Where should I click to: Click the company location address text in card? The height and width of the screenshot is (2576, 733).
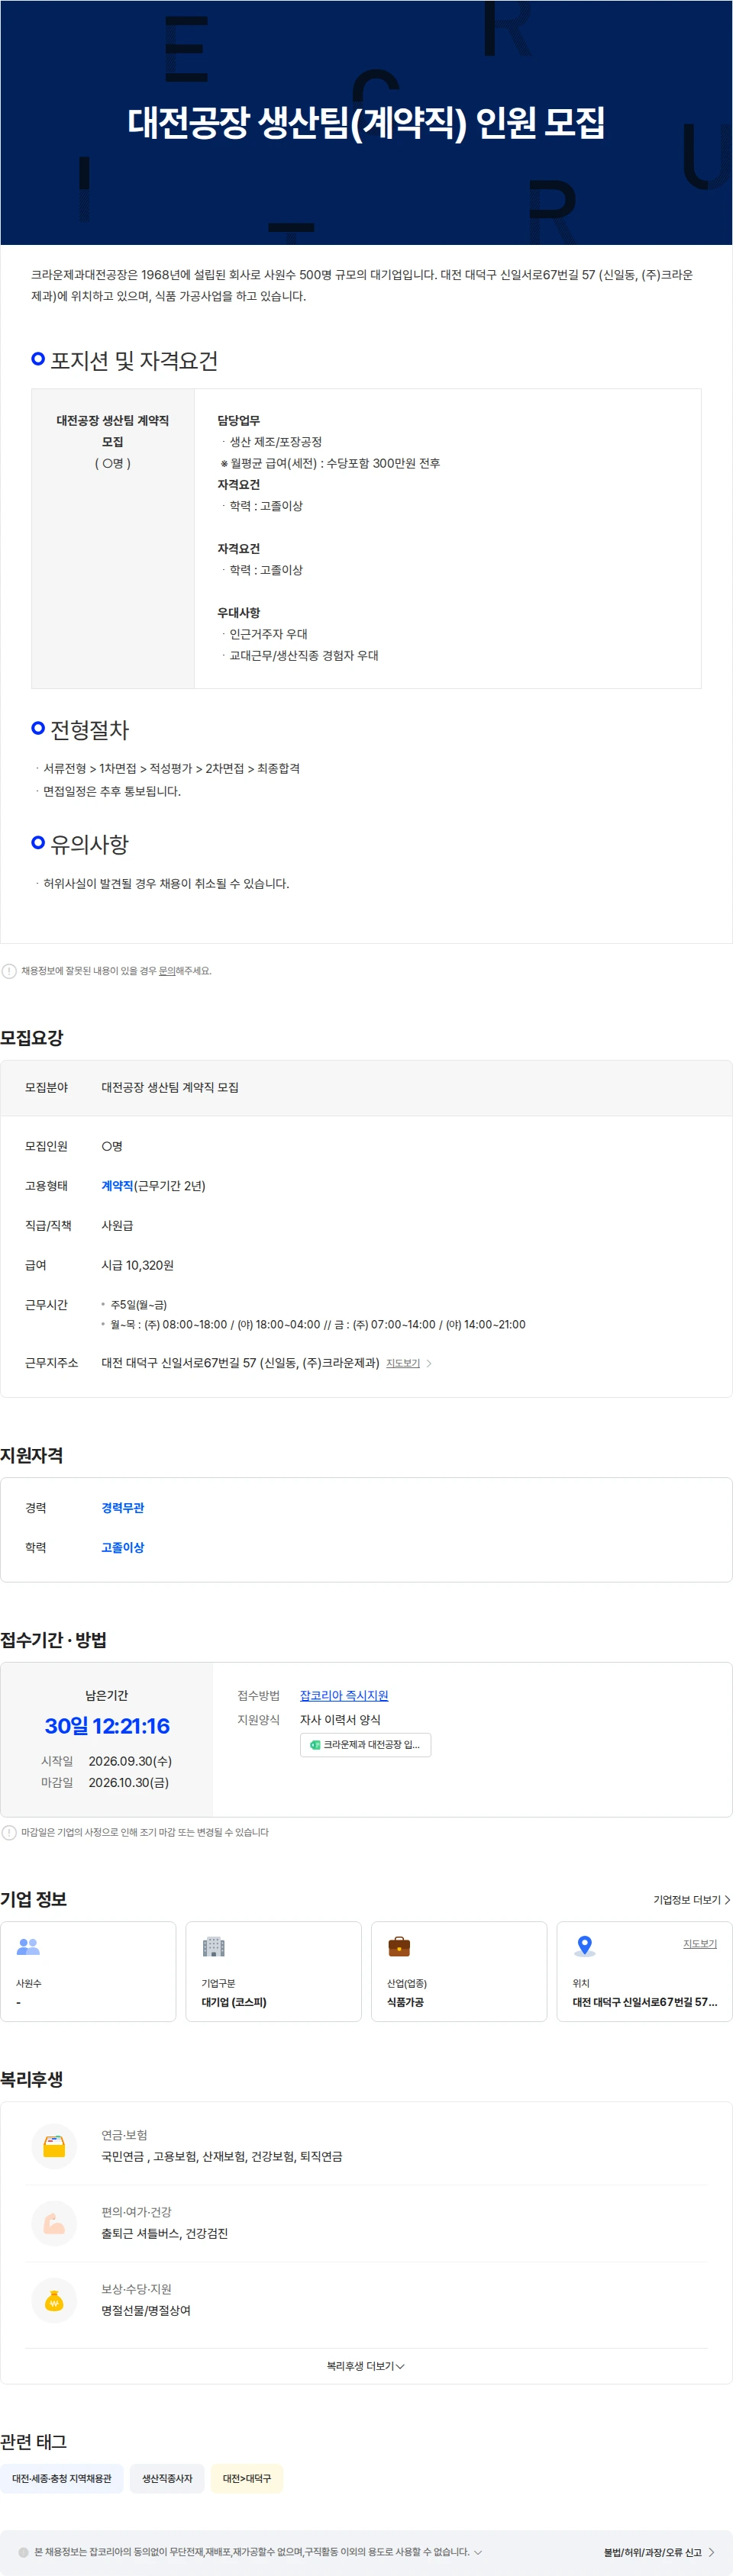pos(645,2002)
